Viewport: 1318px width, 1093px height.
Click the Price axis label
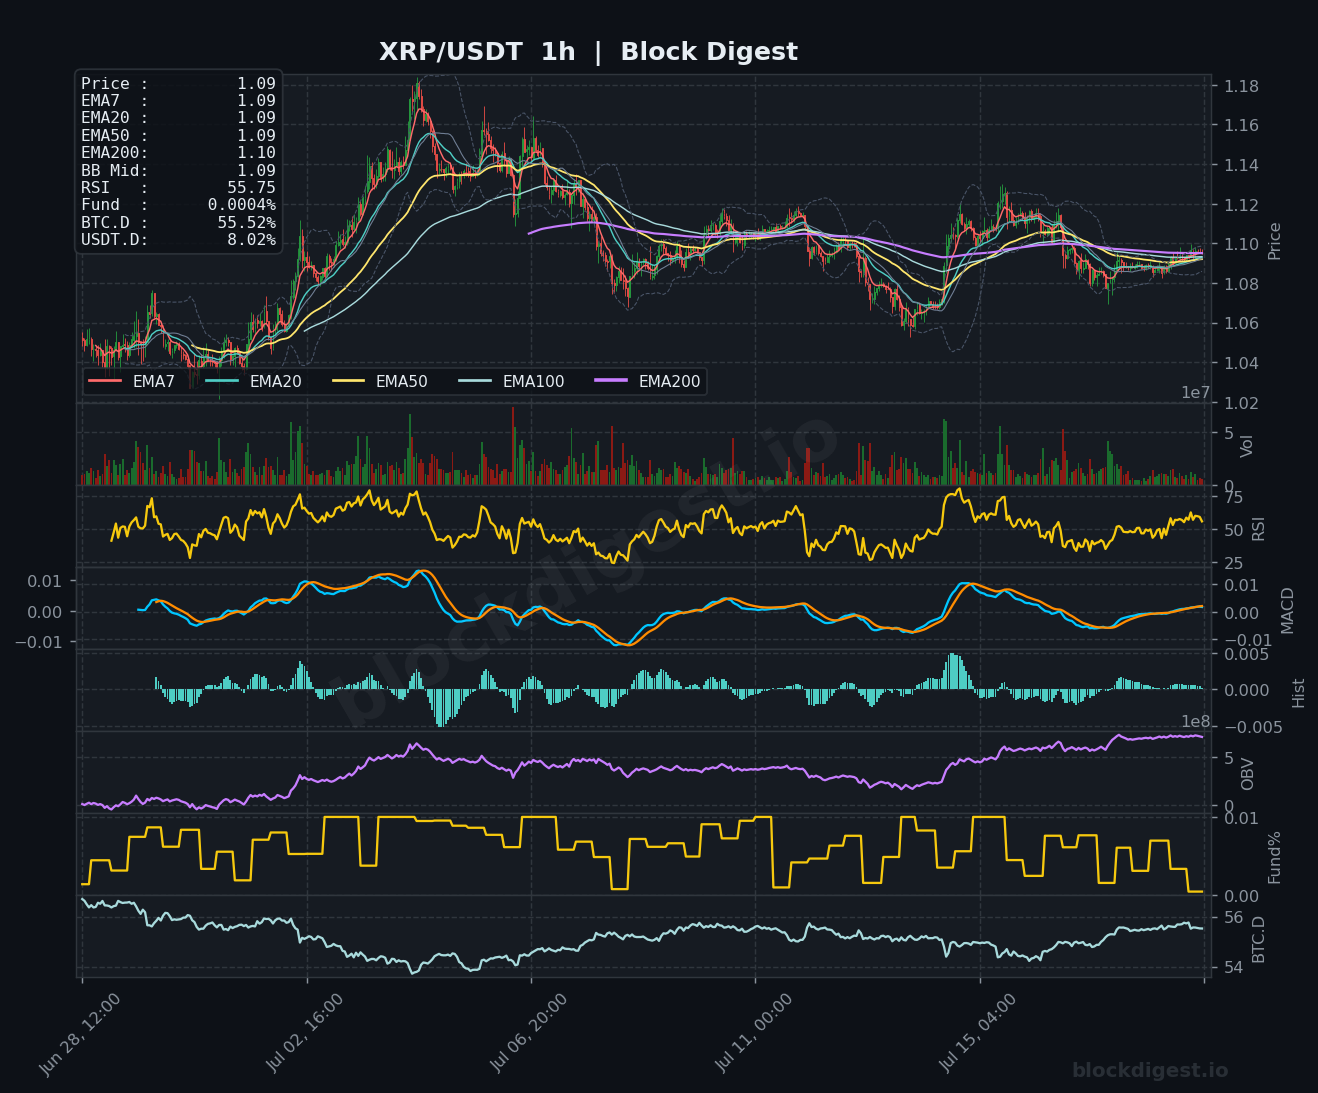tap(1274, 241)
